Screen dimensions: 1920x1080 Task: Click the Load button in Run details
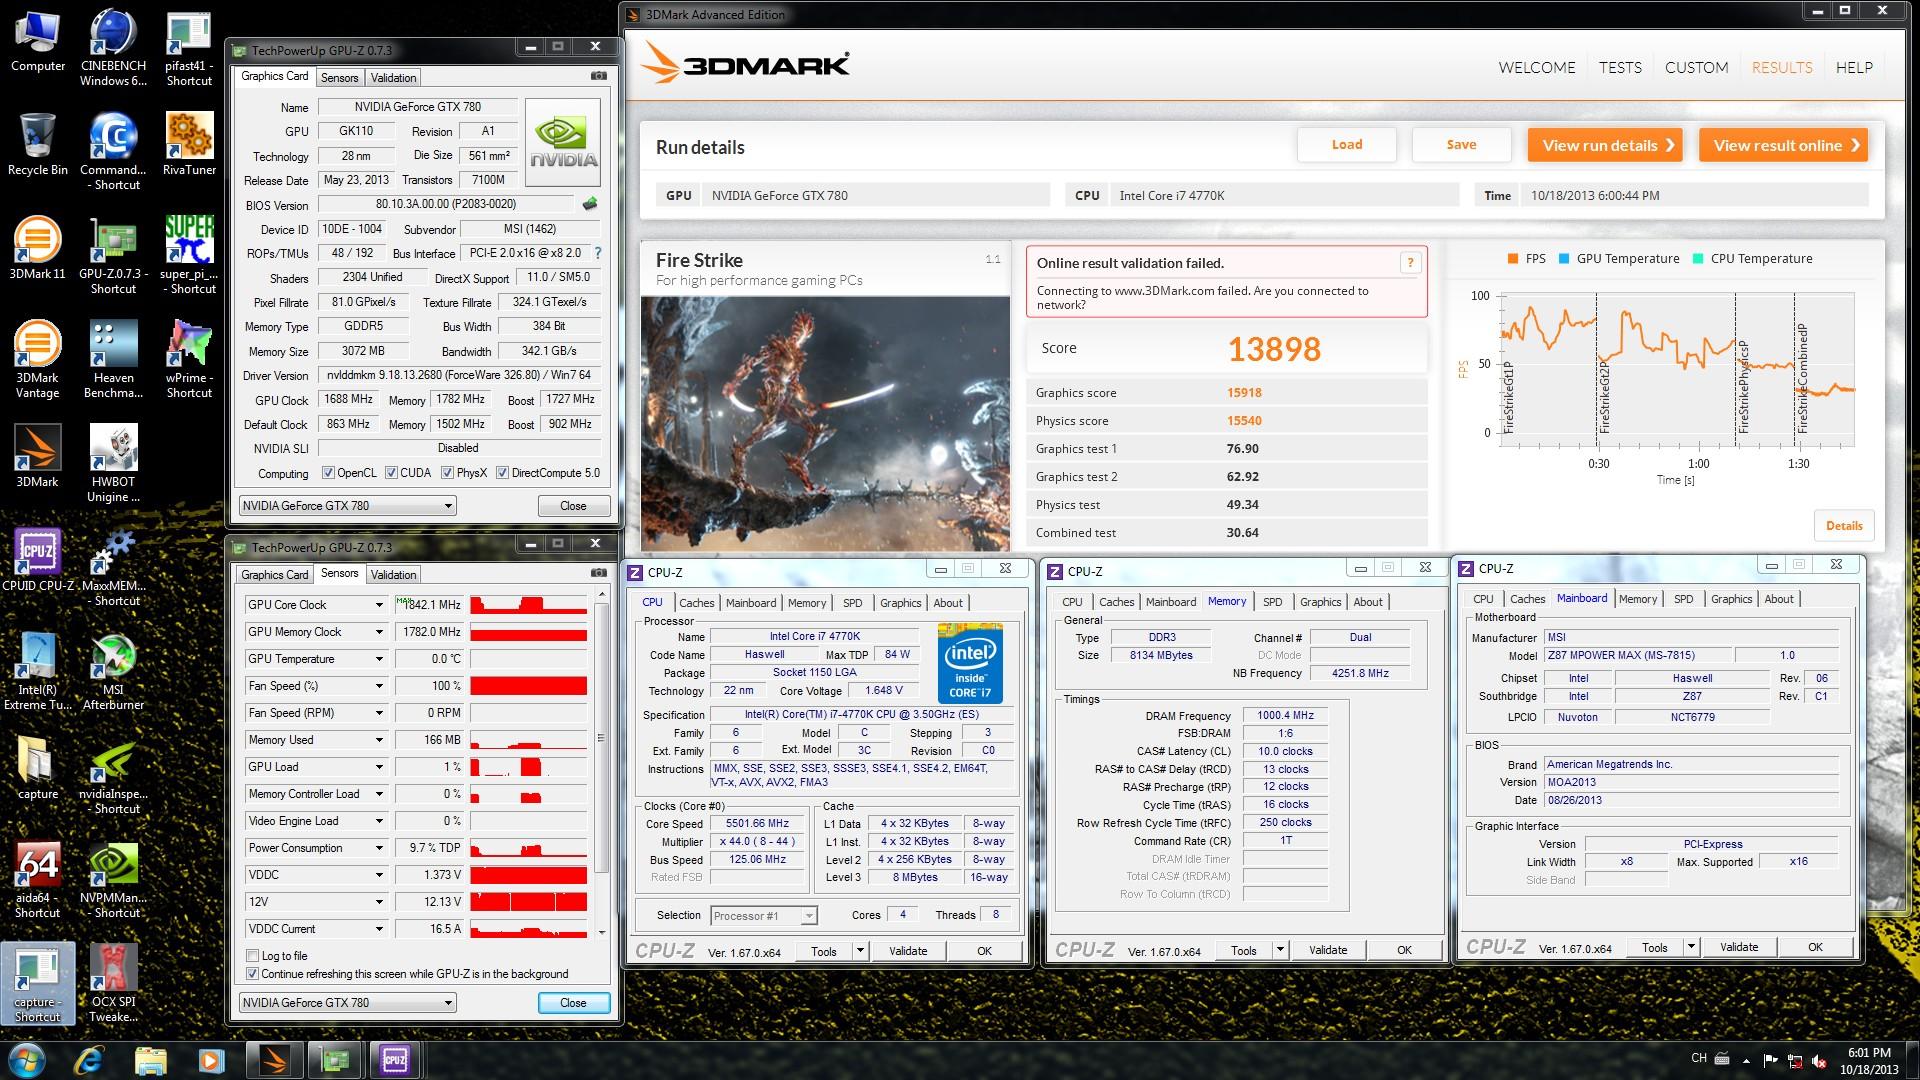click(x=1347, y=145)
